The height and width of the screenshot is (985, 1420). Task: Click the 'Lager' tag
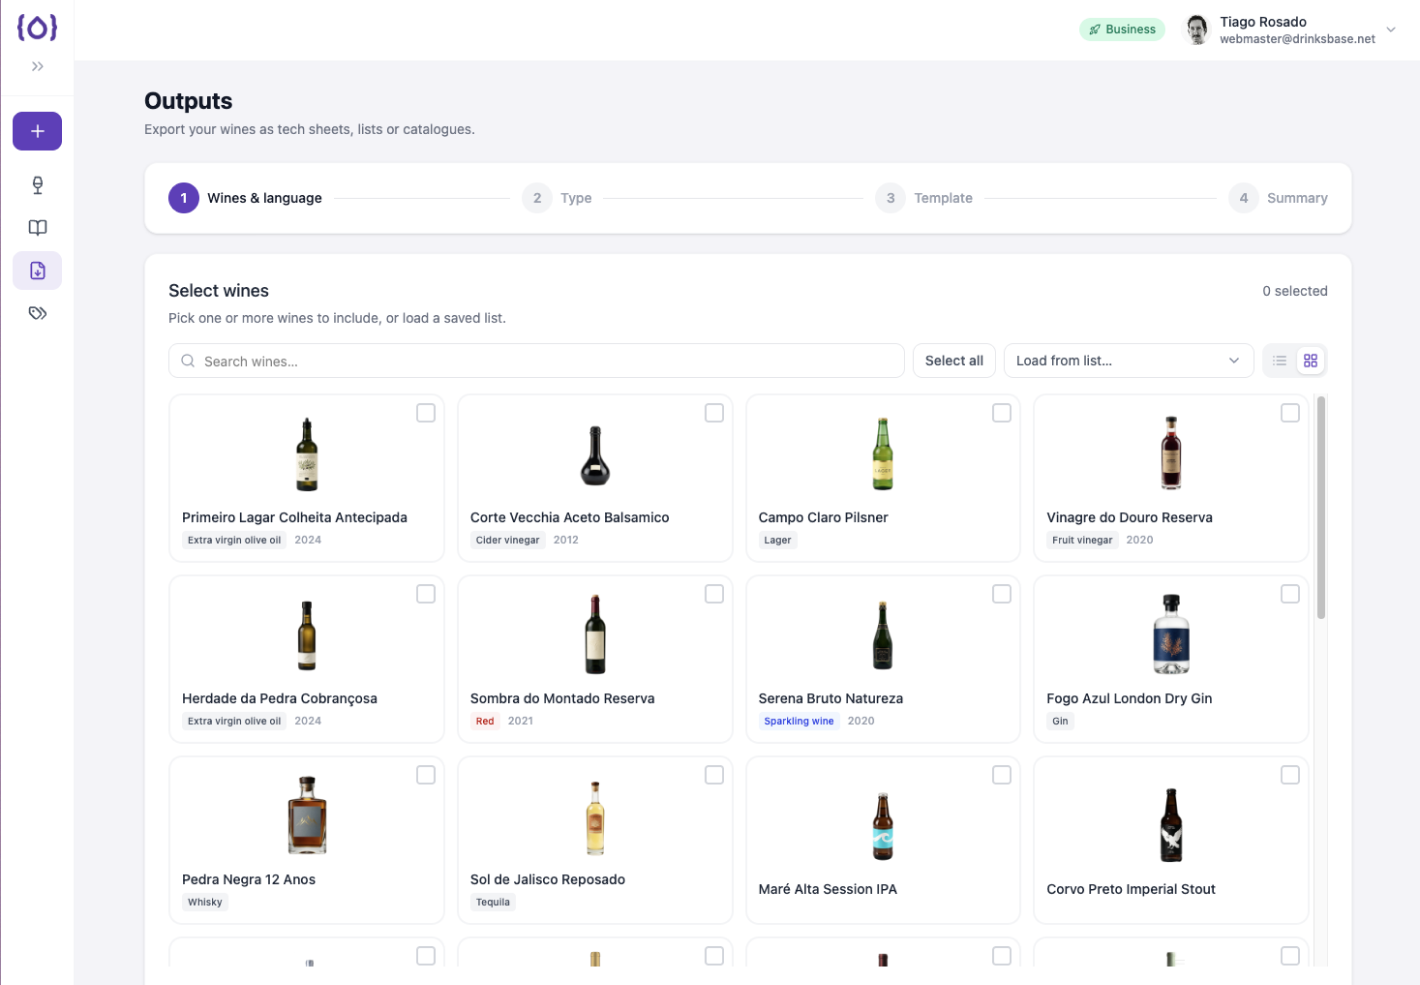point(778,540)
